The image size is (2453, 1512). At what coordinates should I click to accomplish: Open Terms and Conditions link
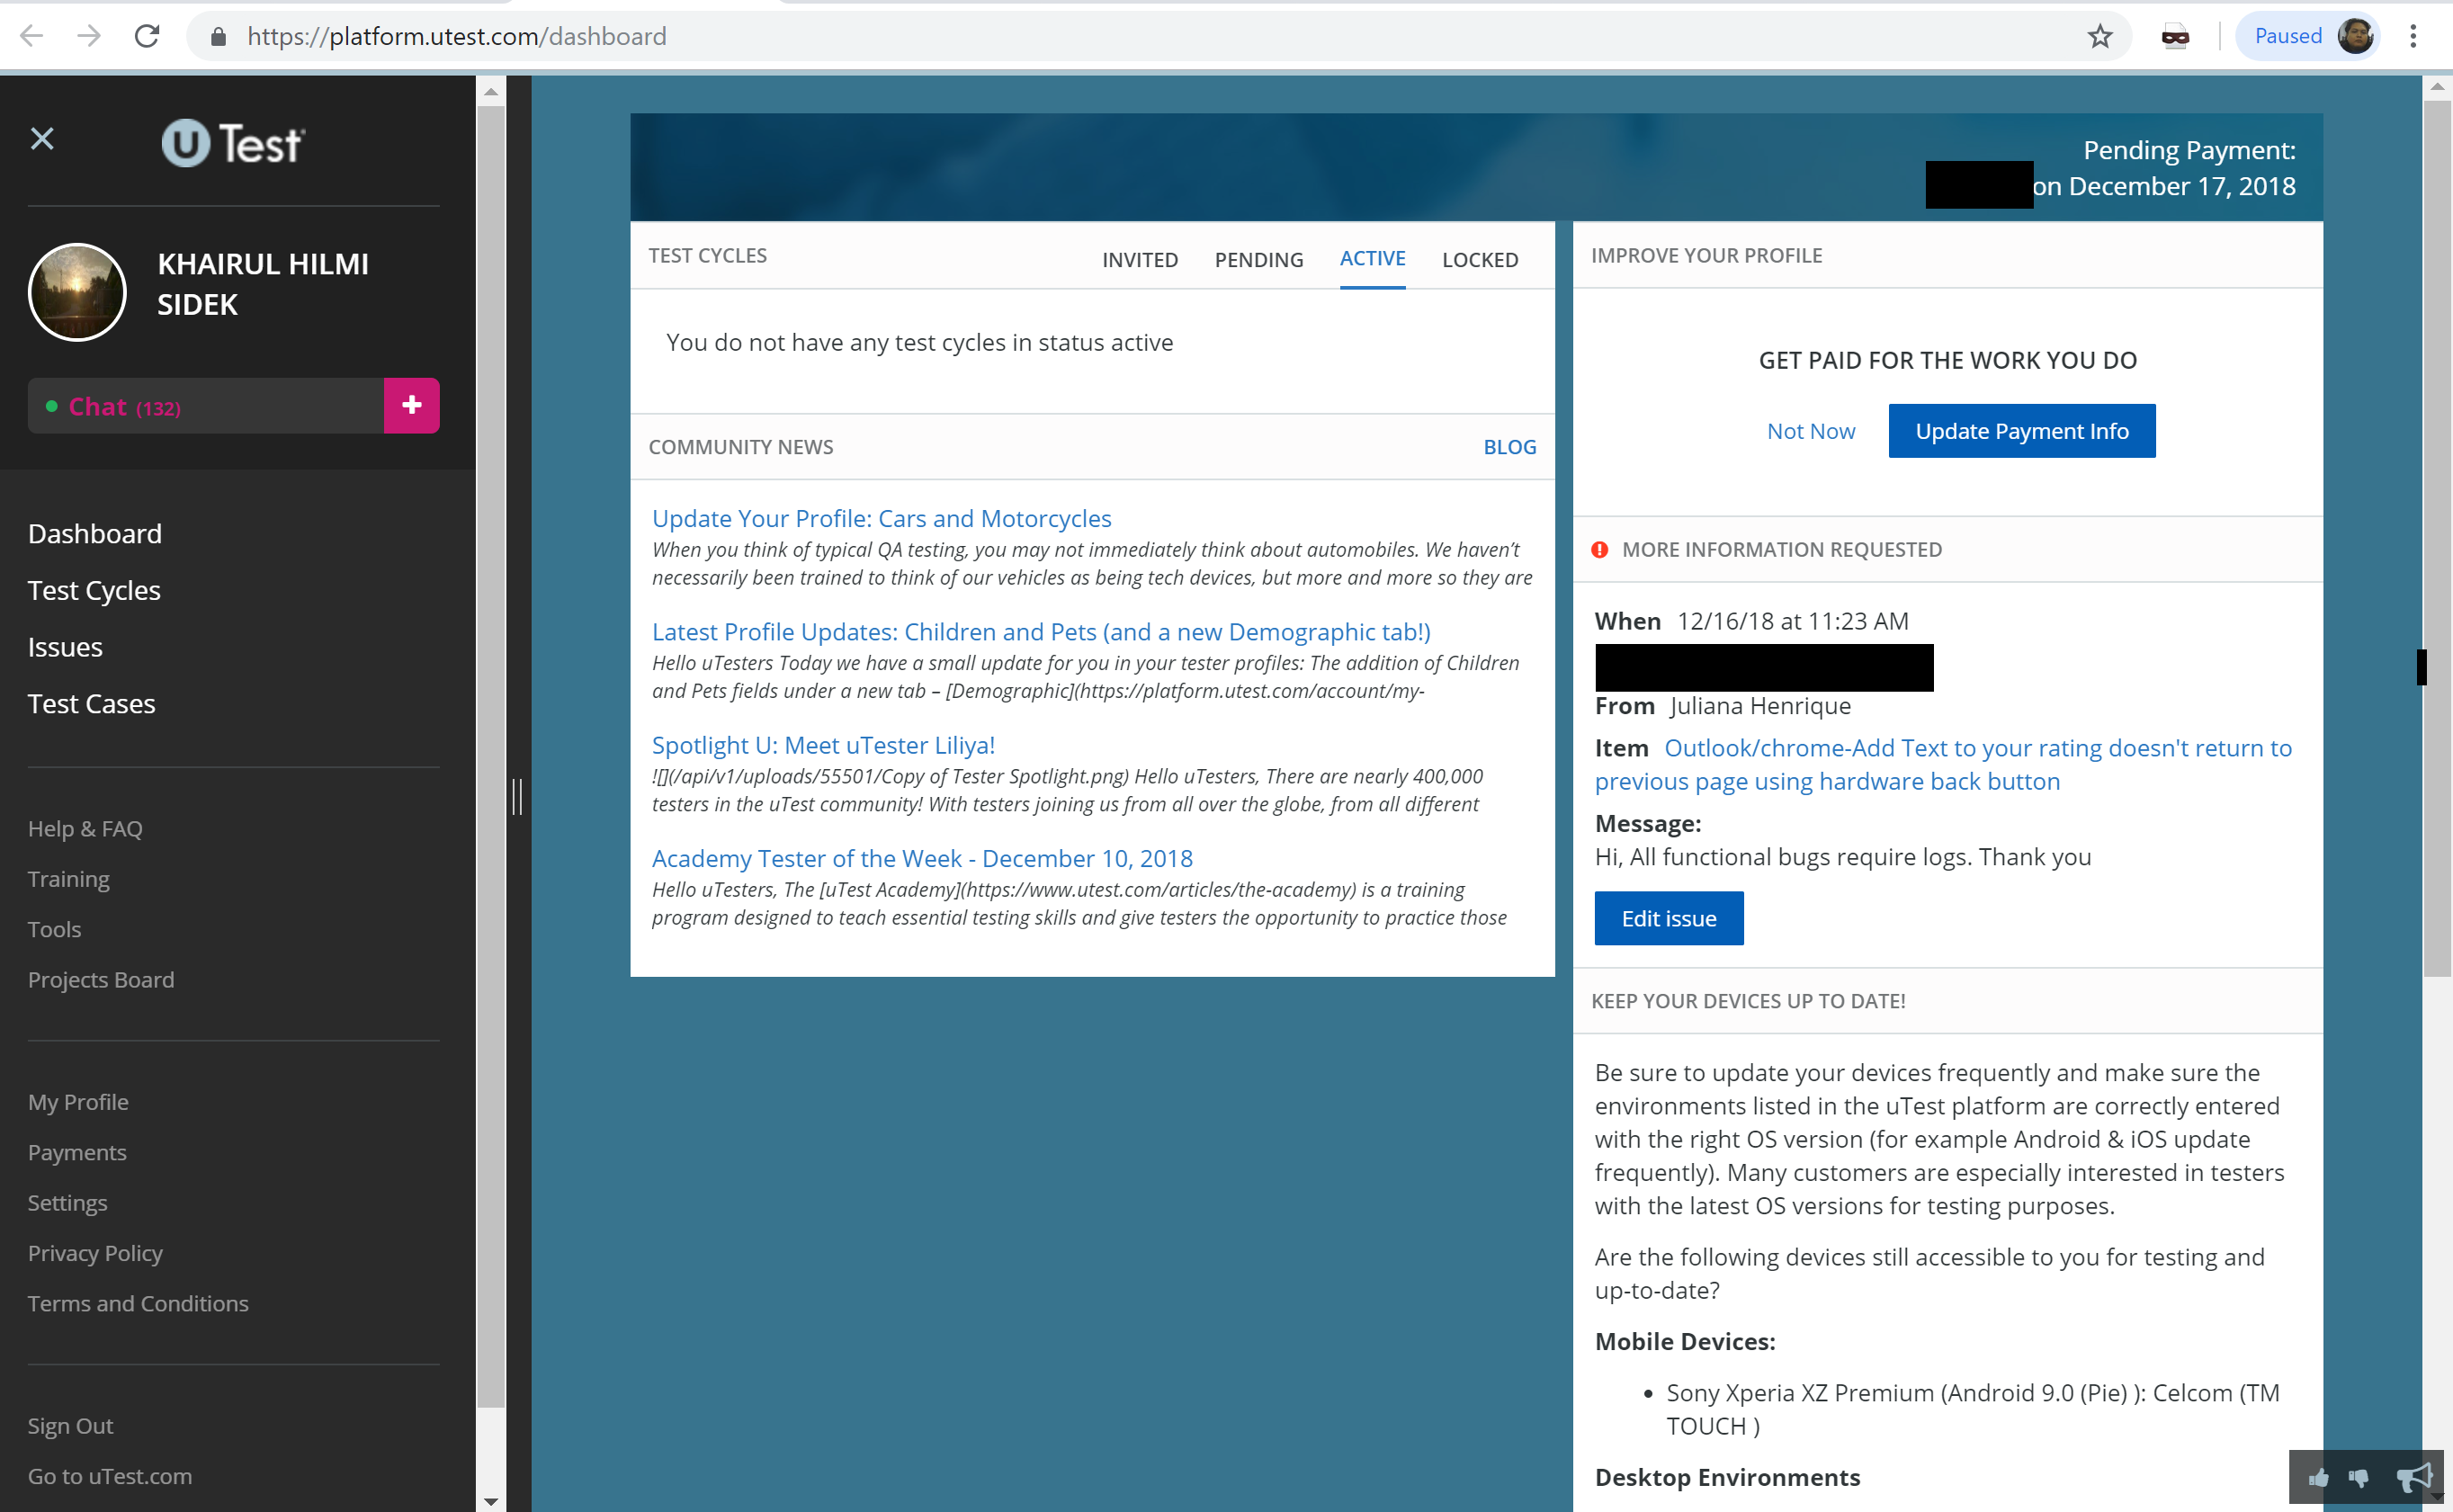pos(138,1303)
